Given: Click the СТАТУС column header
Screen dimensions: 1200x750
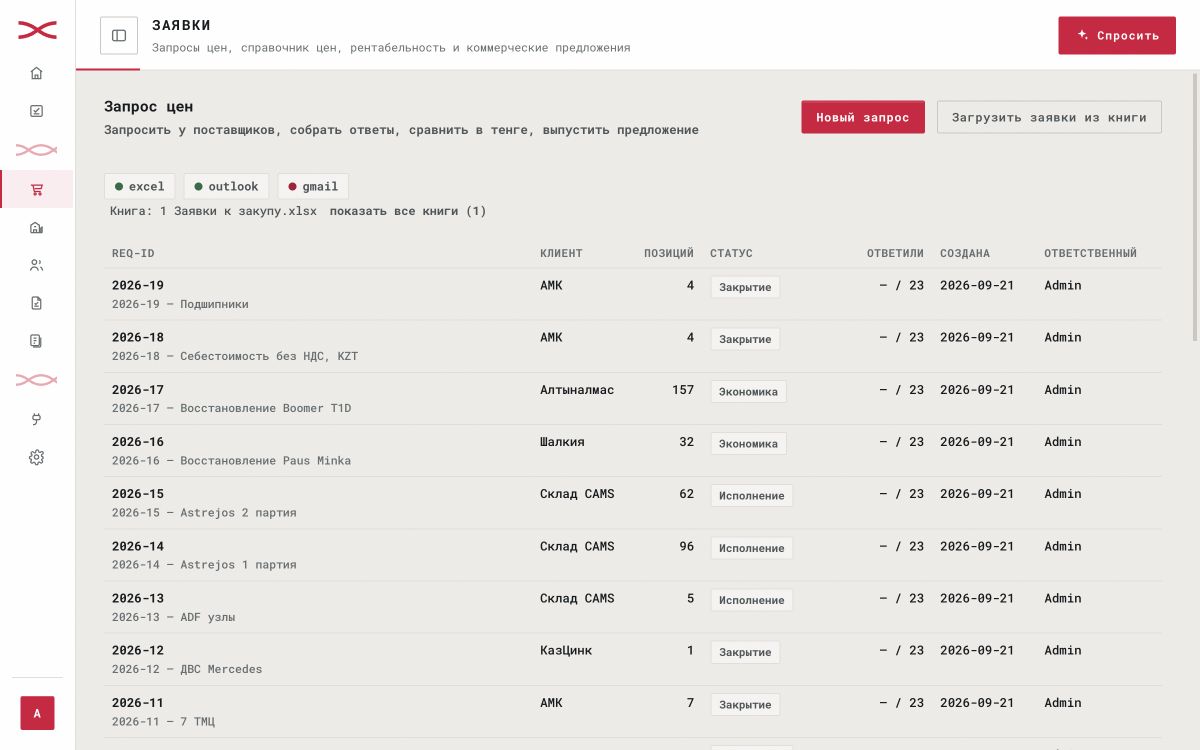Looking at the screenshot, I should pos(731,253).
